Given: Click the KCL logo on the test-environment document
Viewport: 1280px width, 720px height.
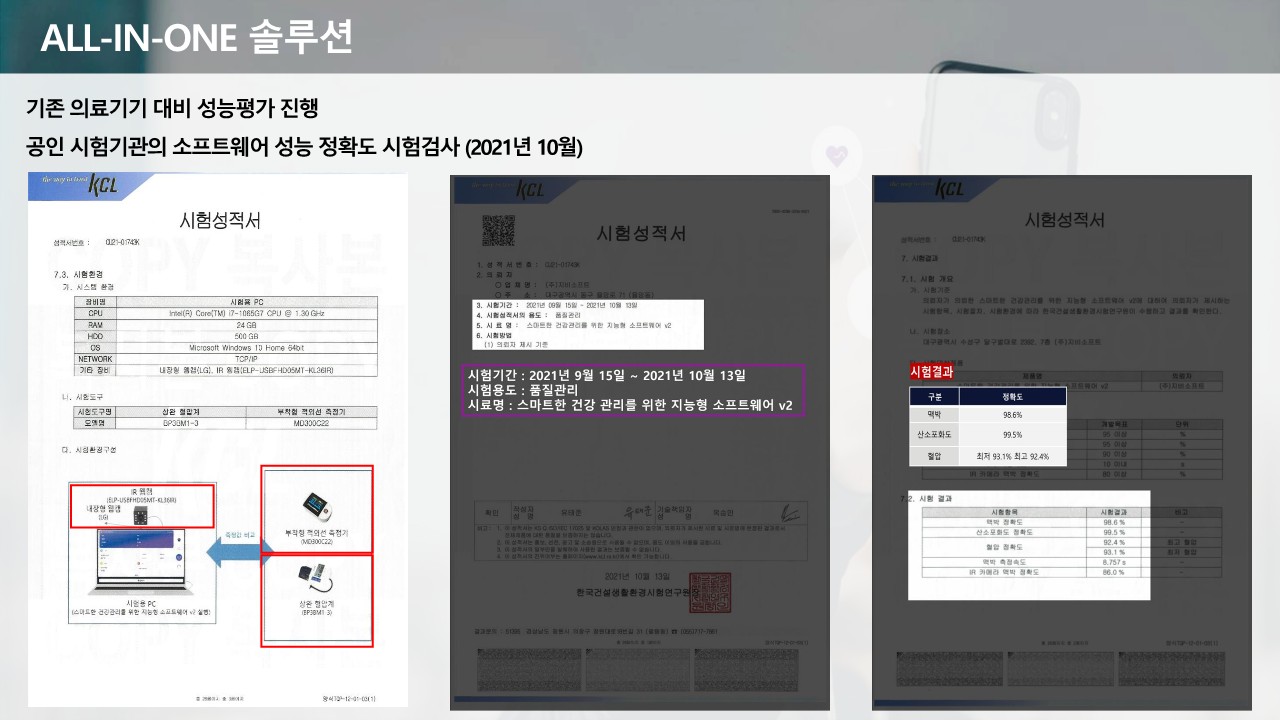Looking at the screenshot, I should (103, 186).
